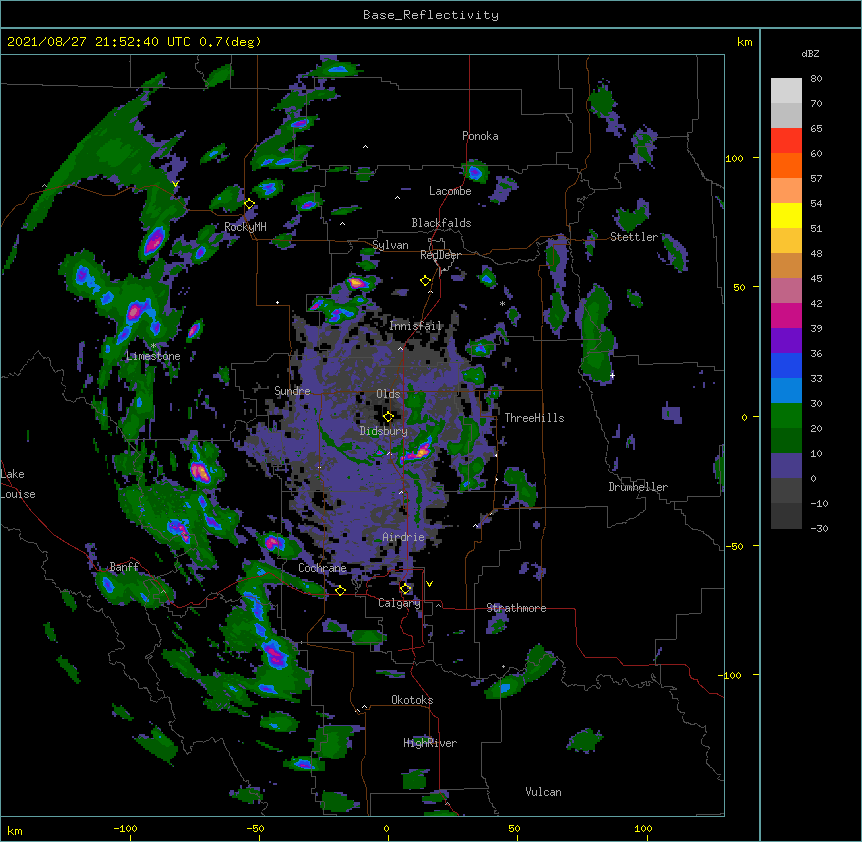Viewport: 862px width, 842px height.
Task: Click the Blackfalds city label
Action: pos(441,223)
